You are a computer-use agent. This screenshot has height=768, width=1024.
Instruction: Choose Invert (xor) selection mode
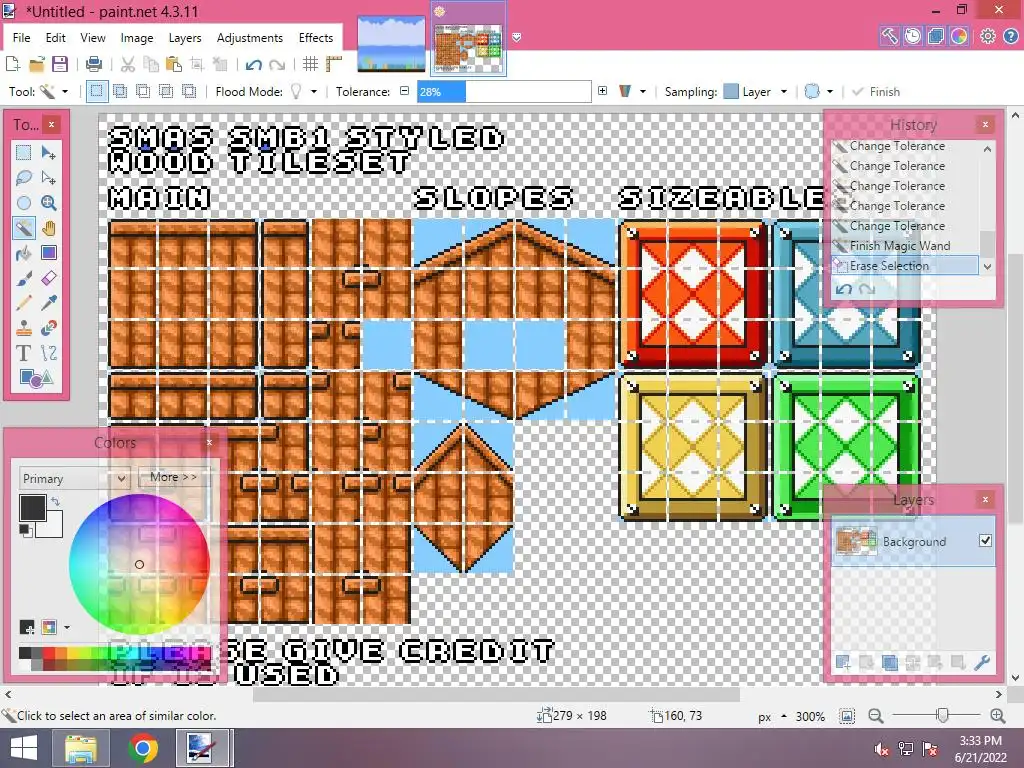pos(189,91)
